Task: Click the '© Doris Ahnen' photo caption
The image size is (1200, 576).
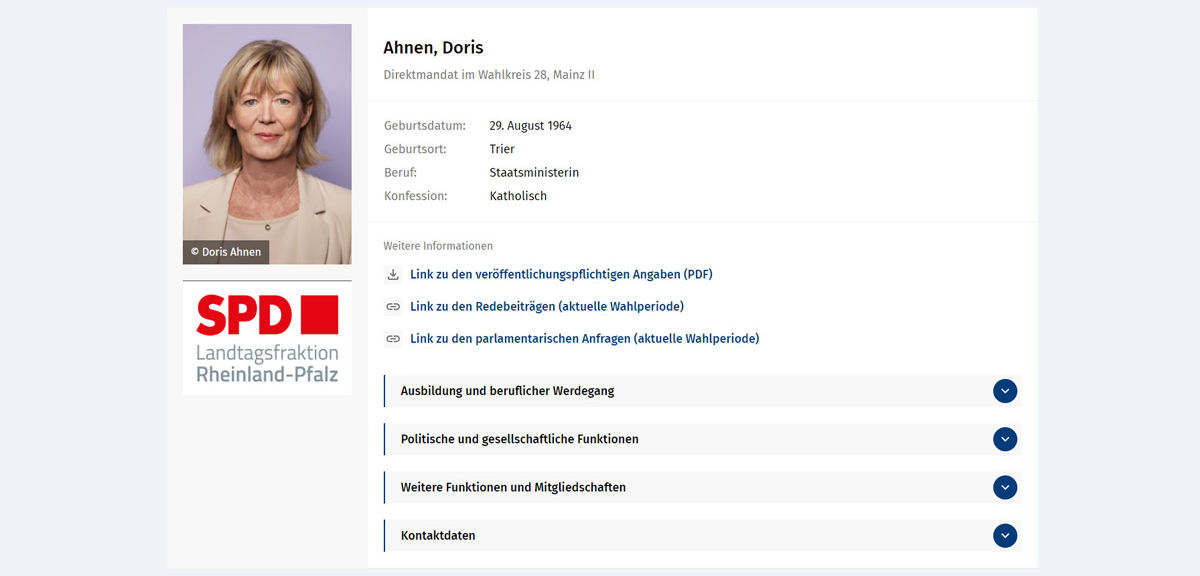Action: tap(226, 252)
